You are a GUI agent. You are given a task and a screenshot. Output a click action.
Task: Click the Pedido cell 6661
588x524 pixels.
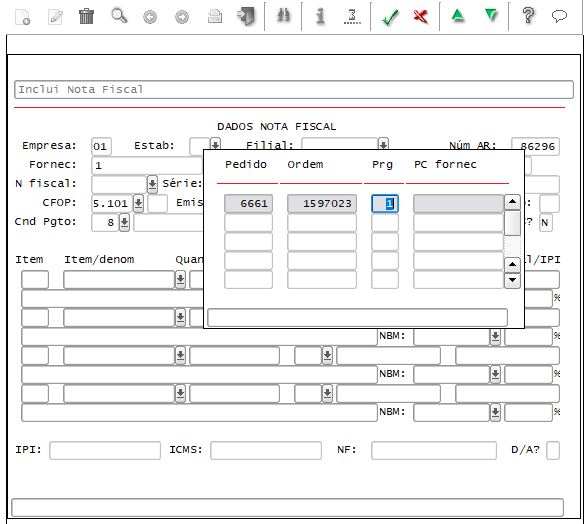[249, 203]
